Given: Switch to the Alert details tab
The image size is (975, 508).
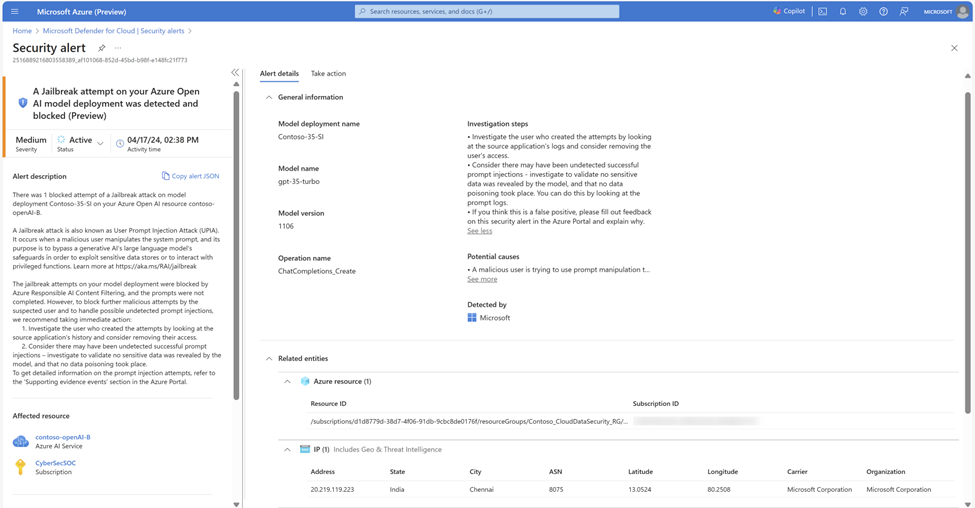Looking at the screenshot, I should [x=279, y=73].
